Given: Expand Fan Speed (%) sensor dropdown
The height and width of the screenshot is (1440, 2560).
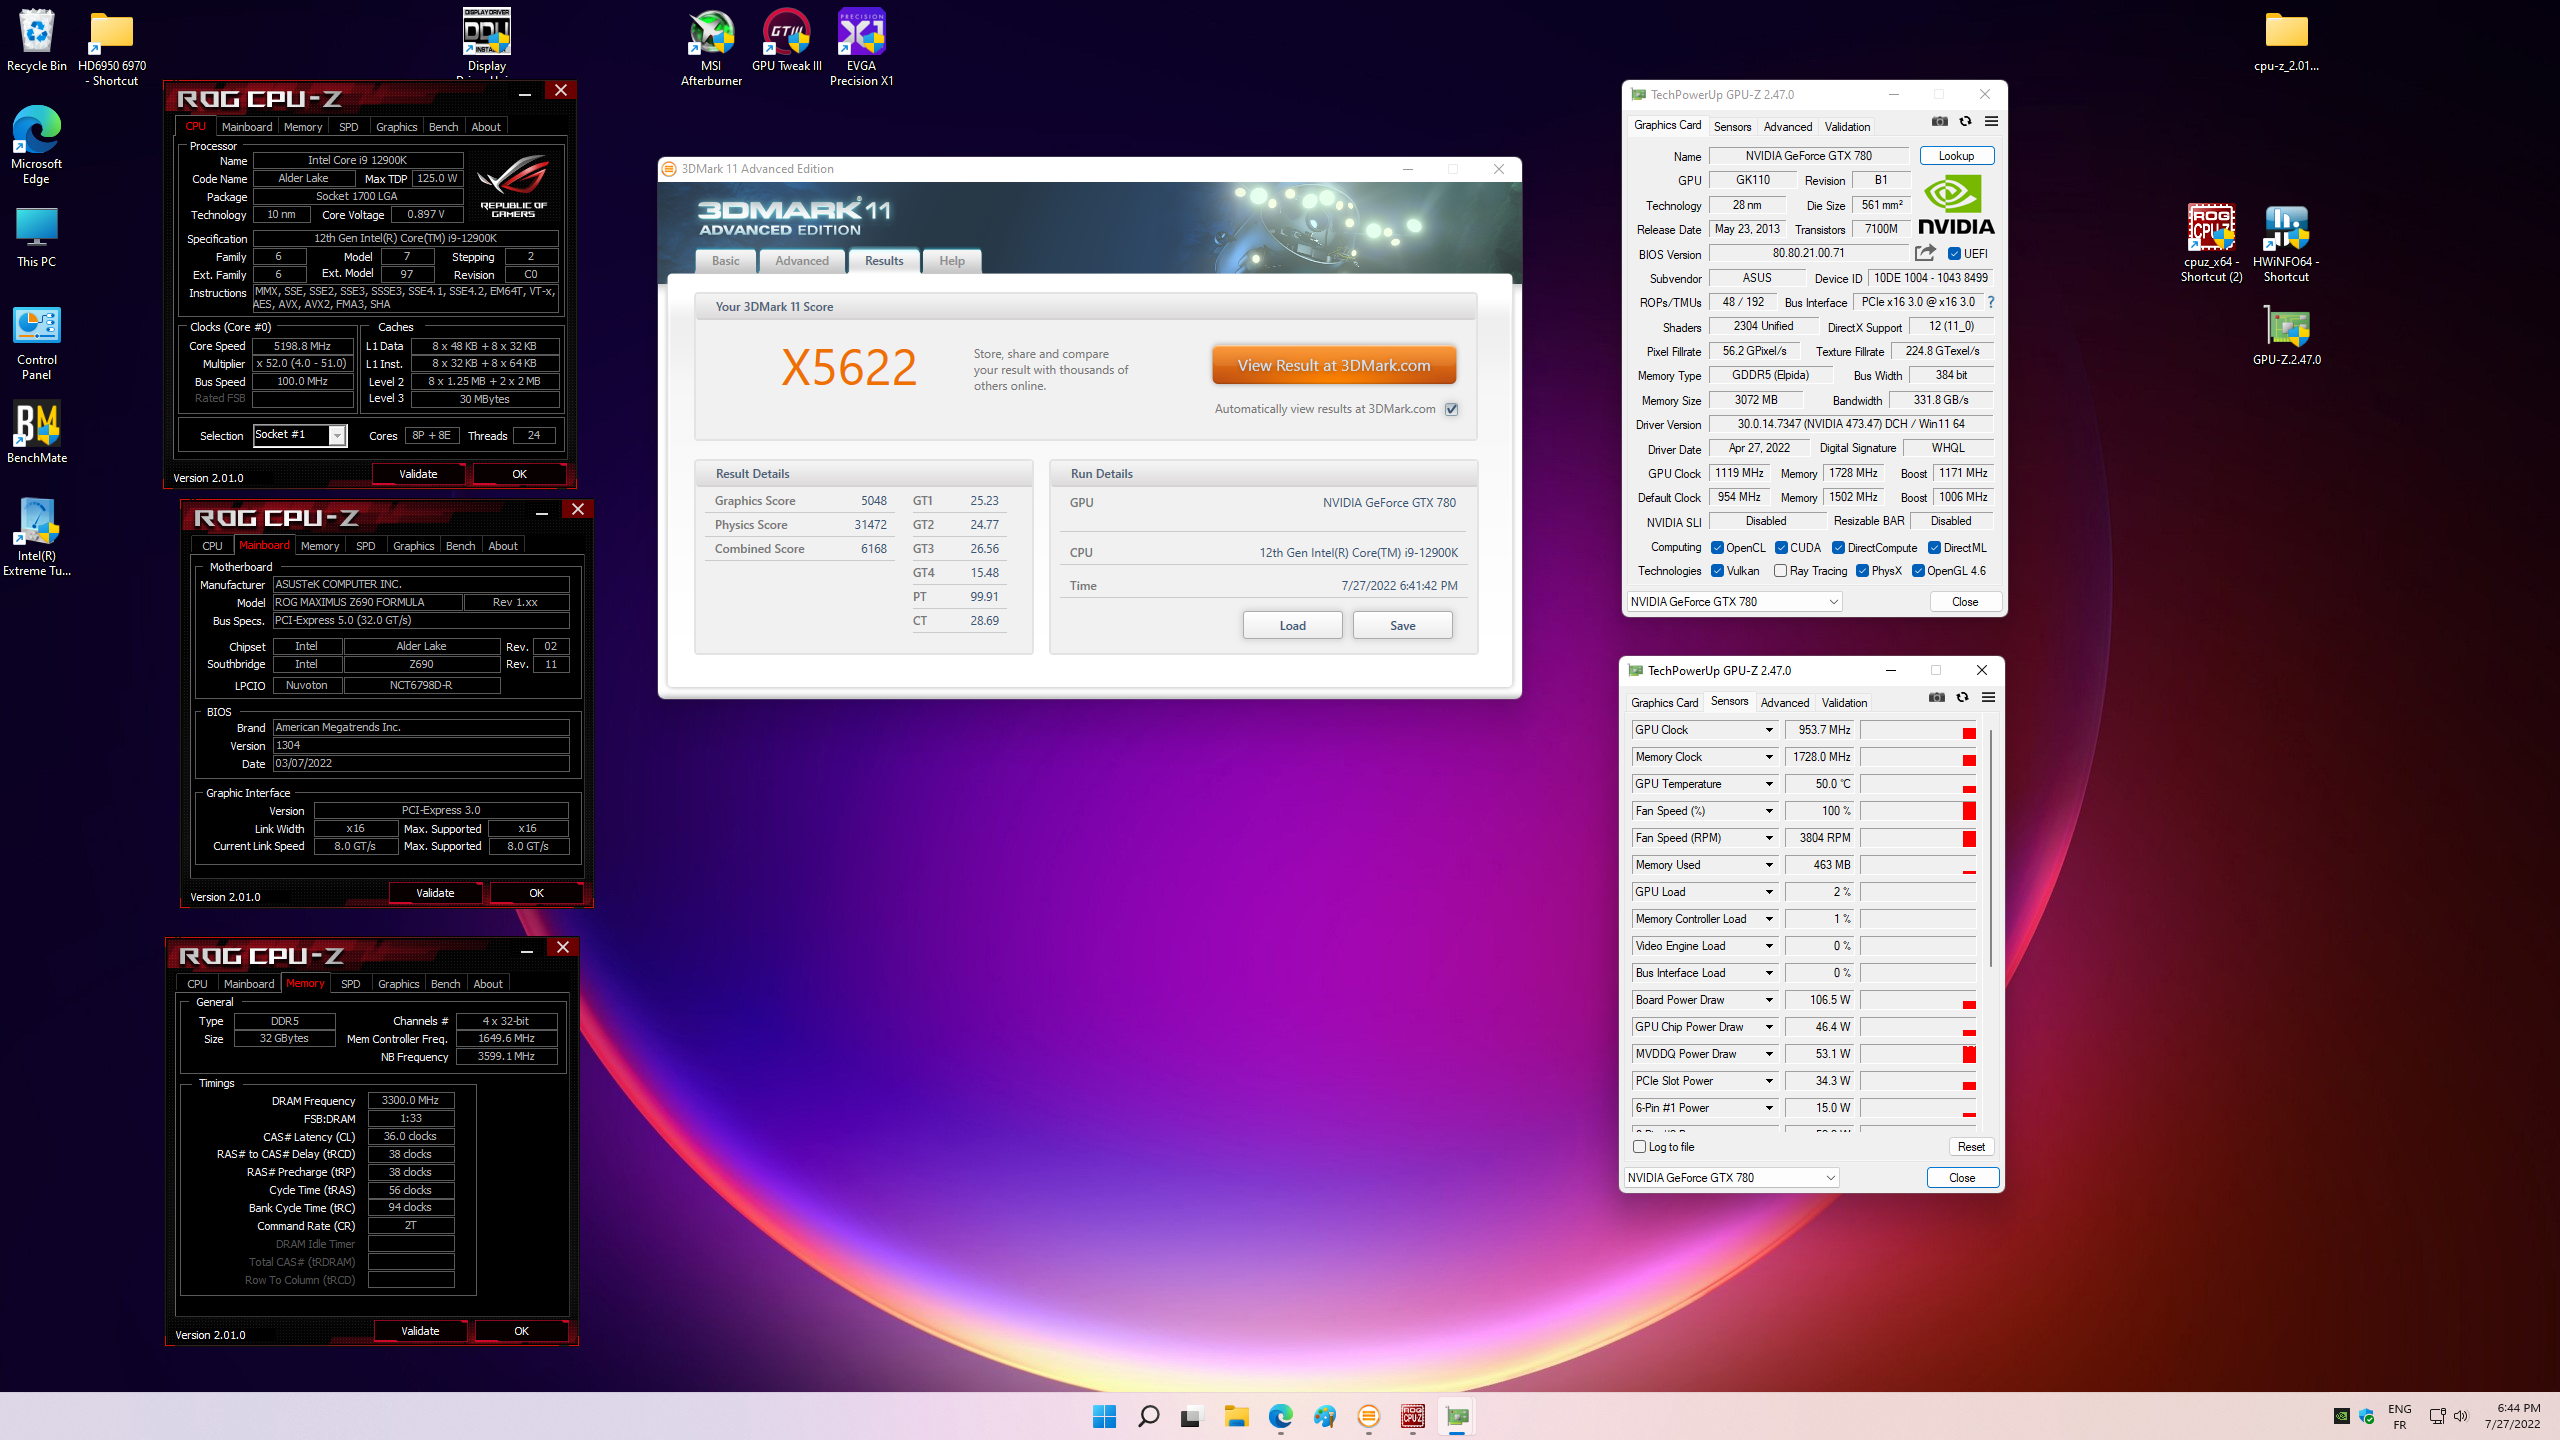Looking at the screenshot, I should 1768,811.
